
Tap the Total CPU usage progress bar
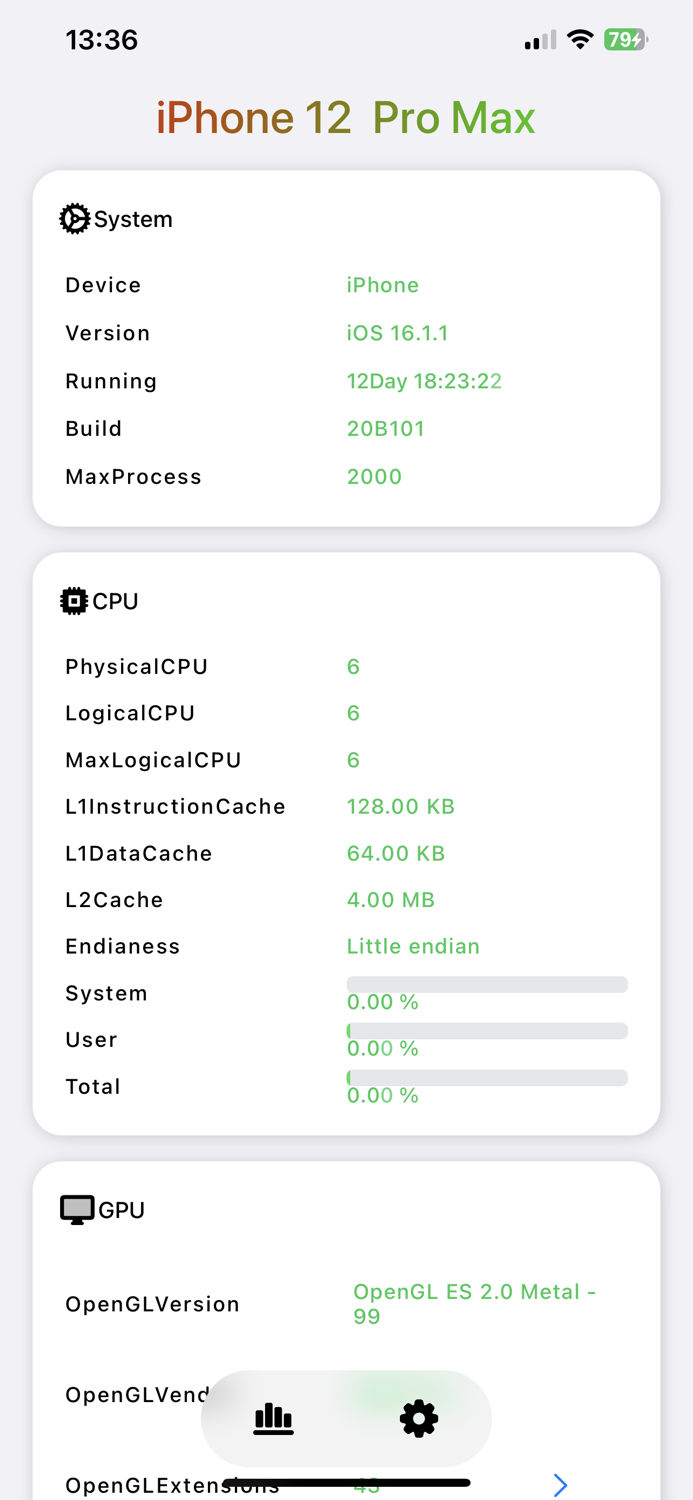(x=487, y=1077)
